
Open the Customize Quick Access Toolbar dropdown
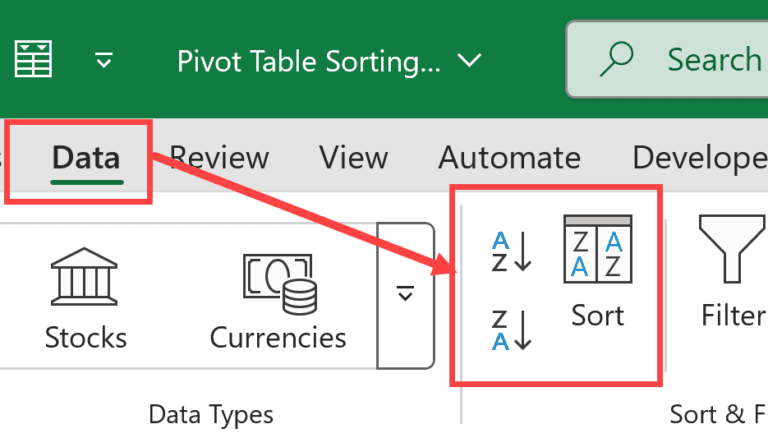tap(104, 60)
